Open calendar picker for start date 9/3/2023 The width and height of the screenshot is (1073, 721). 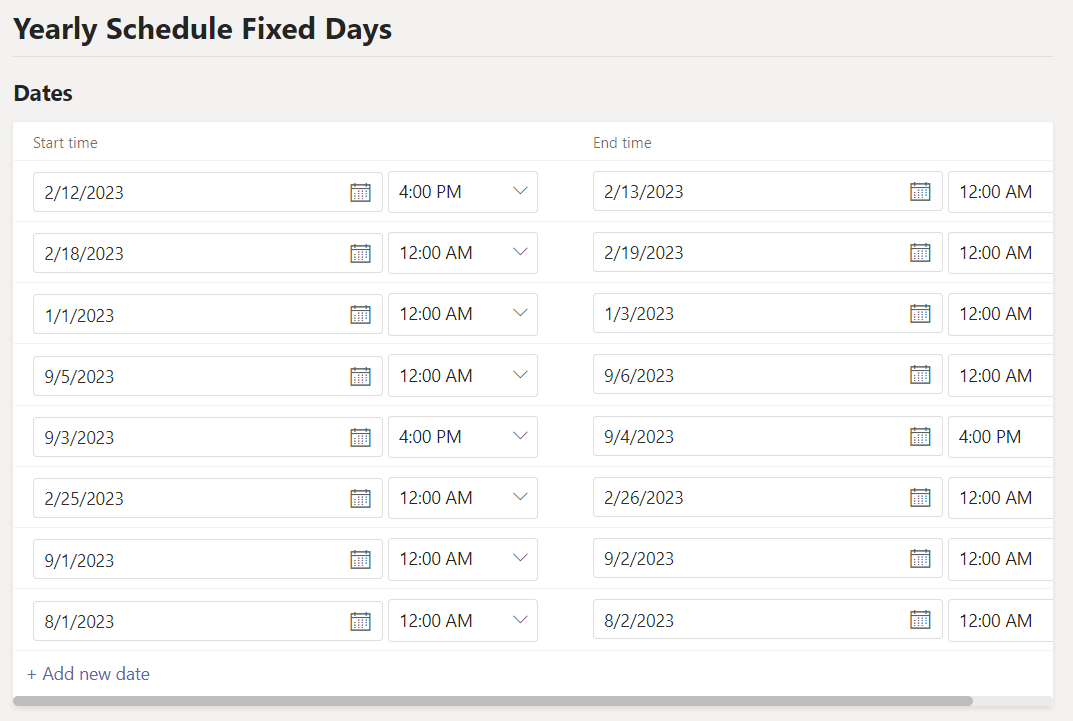click(361, 437)
